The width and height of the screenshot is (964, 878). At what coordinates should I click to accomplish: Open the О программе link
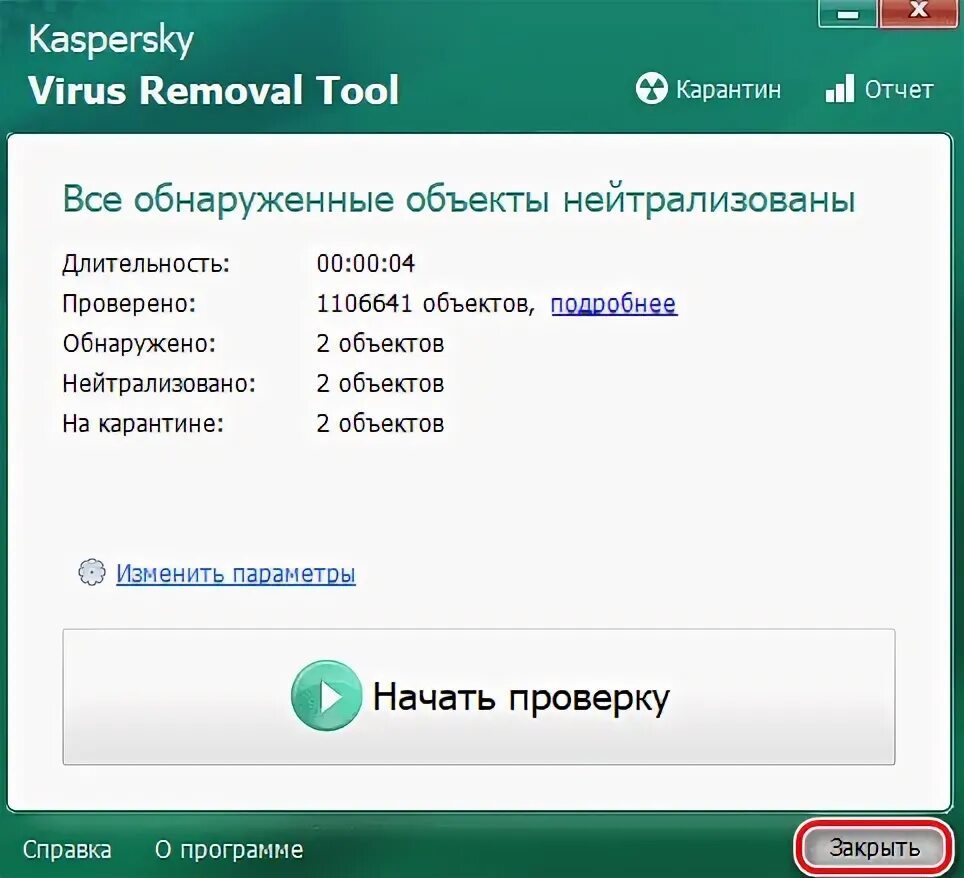click(x=229, y=850)
